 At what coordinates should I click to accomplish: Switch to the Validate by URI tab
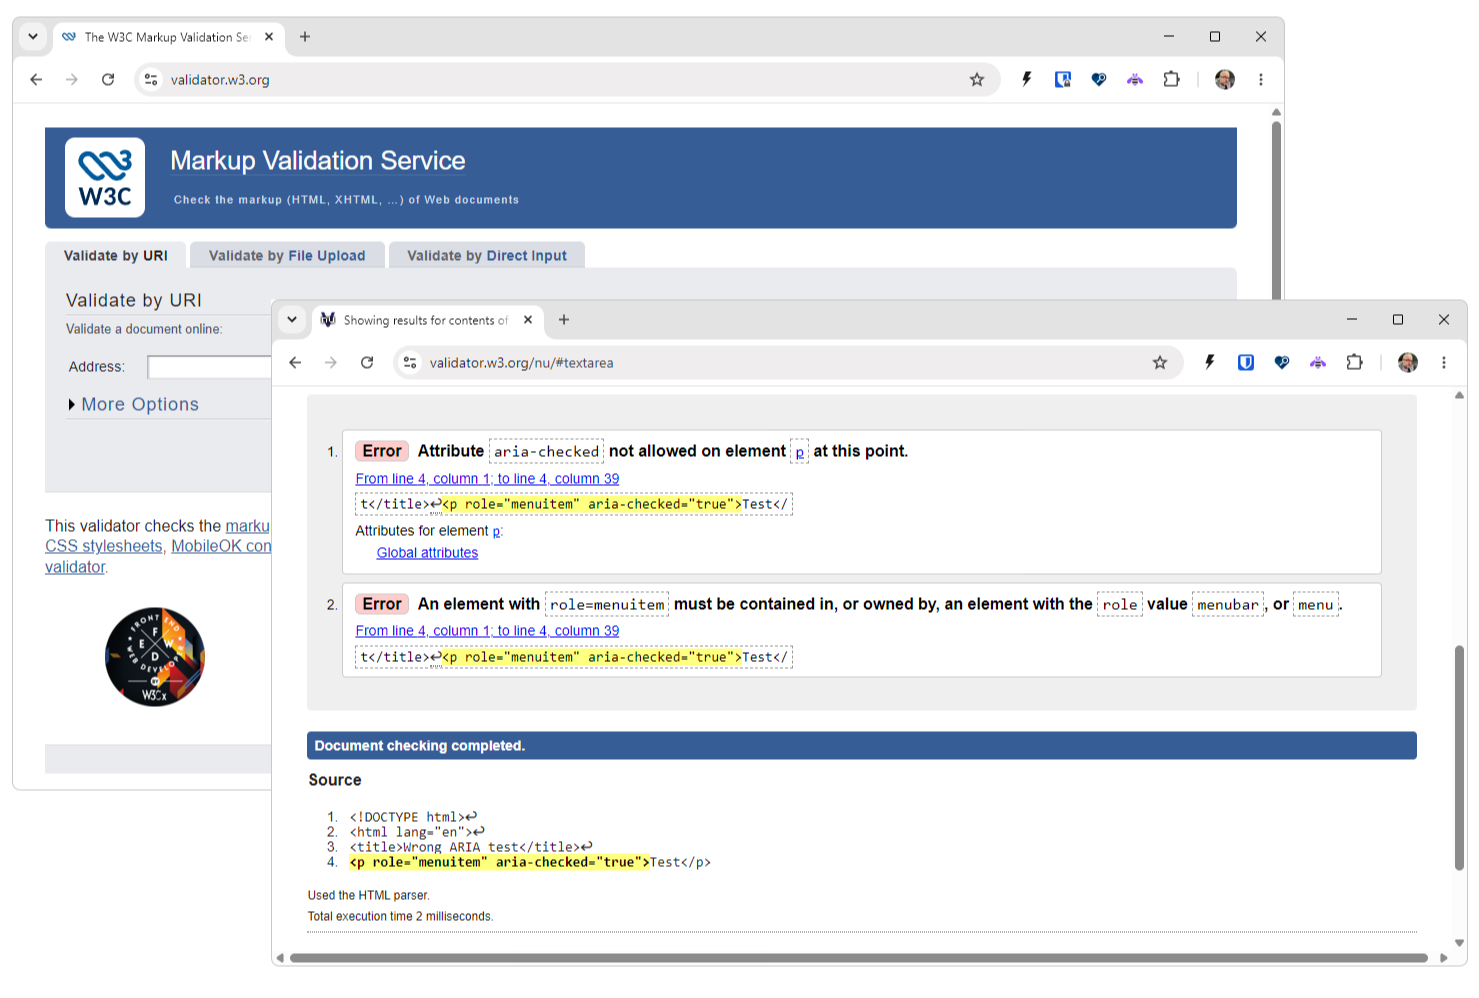(116, 256)
